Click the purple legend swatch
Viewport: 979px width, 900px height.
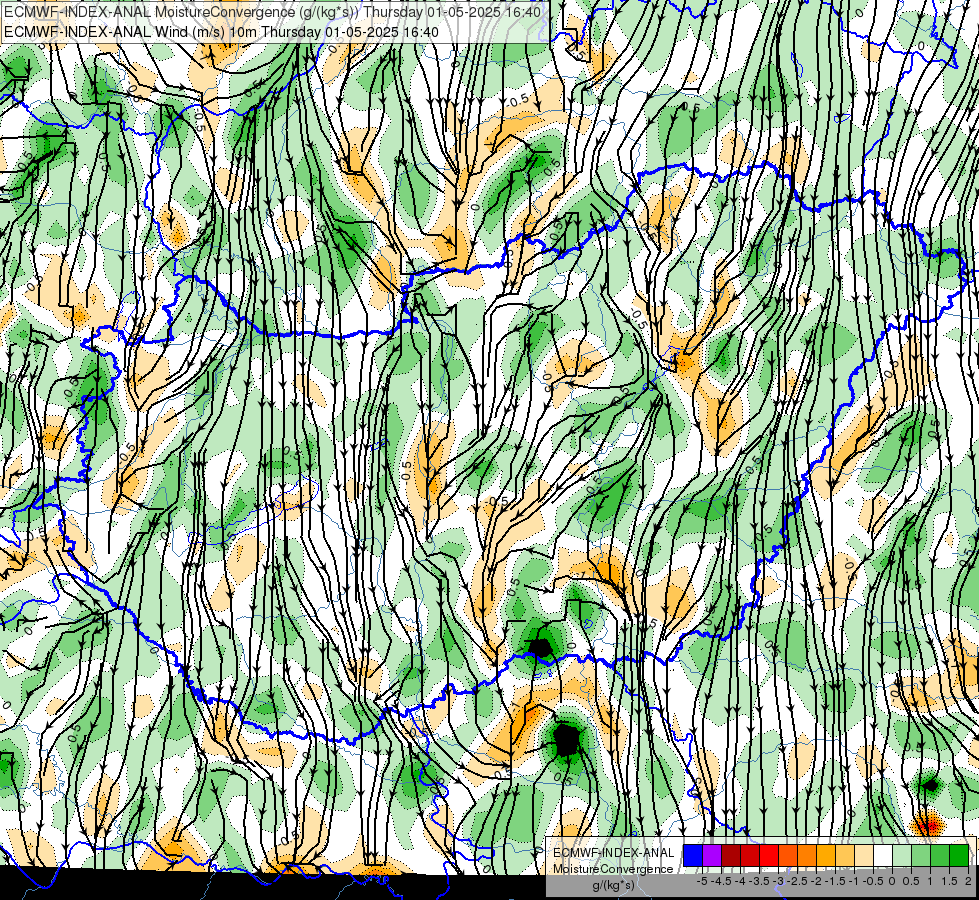pyautogui.click(x=712, y=856)
